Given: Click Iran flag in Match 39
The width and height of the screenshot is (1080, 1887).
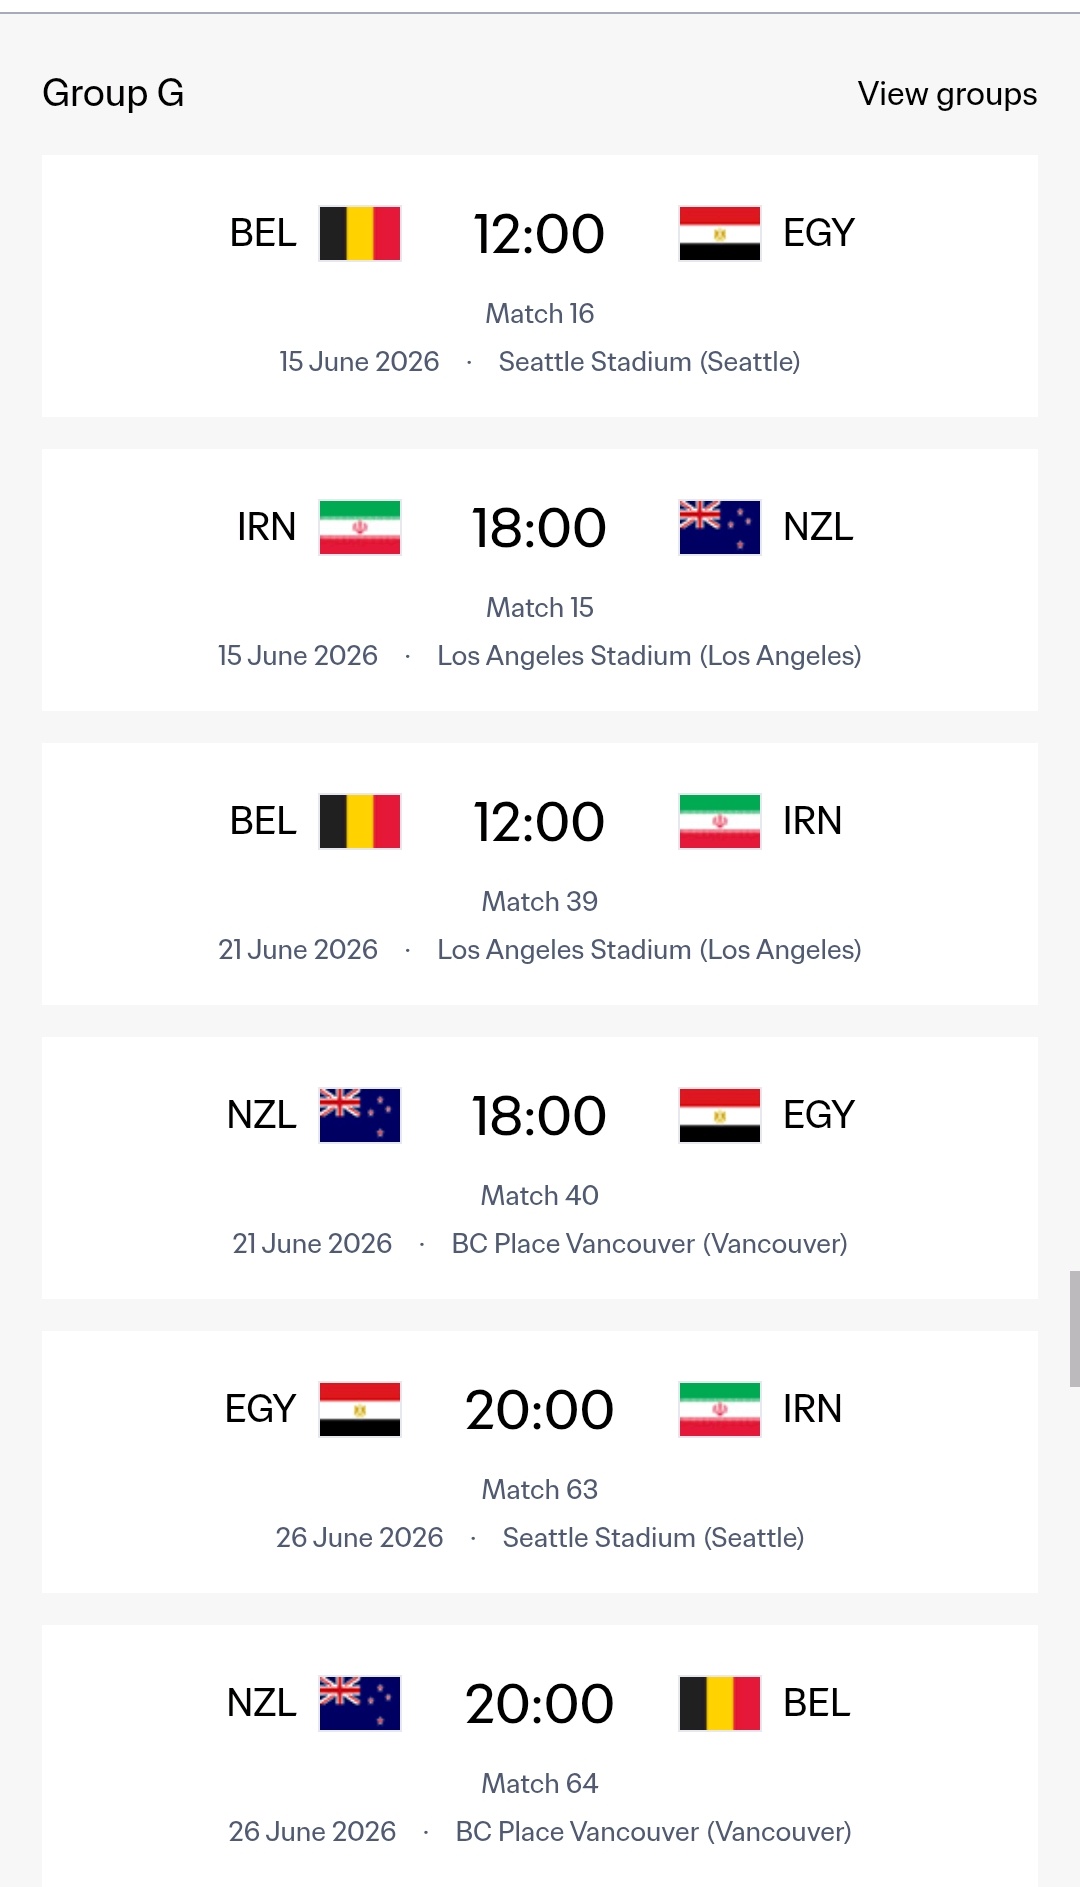Looking at the screenshot, I should [720, 822].
